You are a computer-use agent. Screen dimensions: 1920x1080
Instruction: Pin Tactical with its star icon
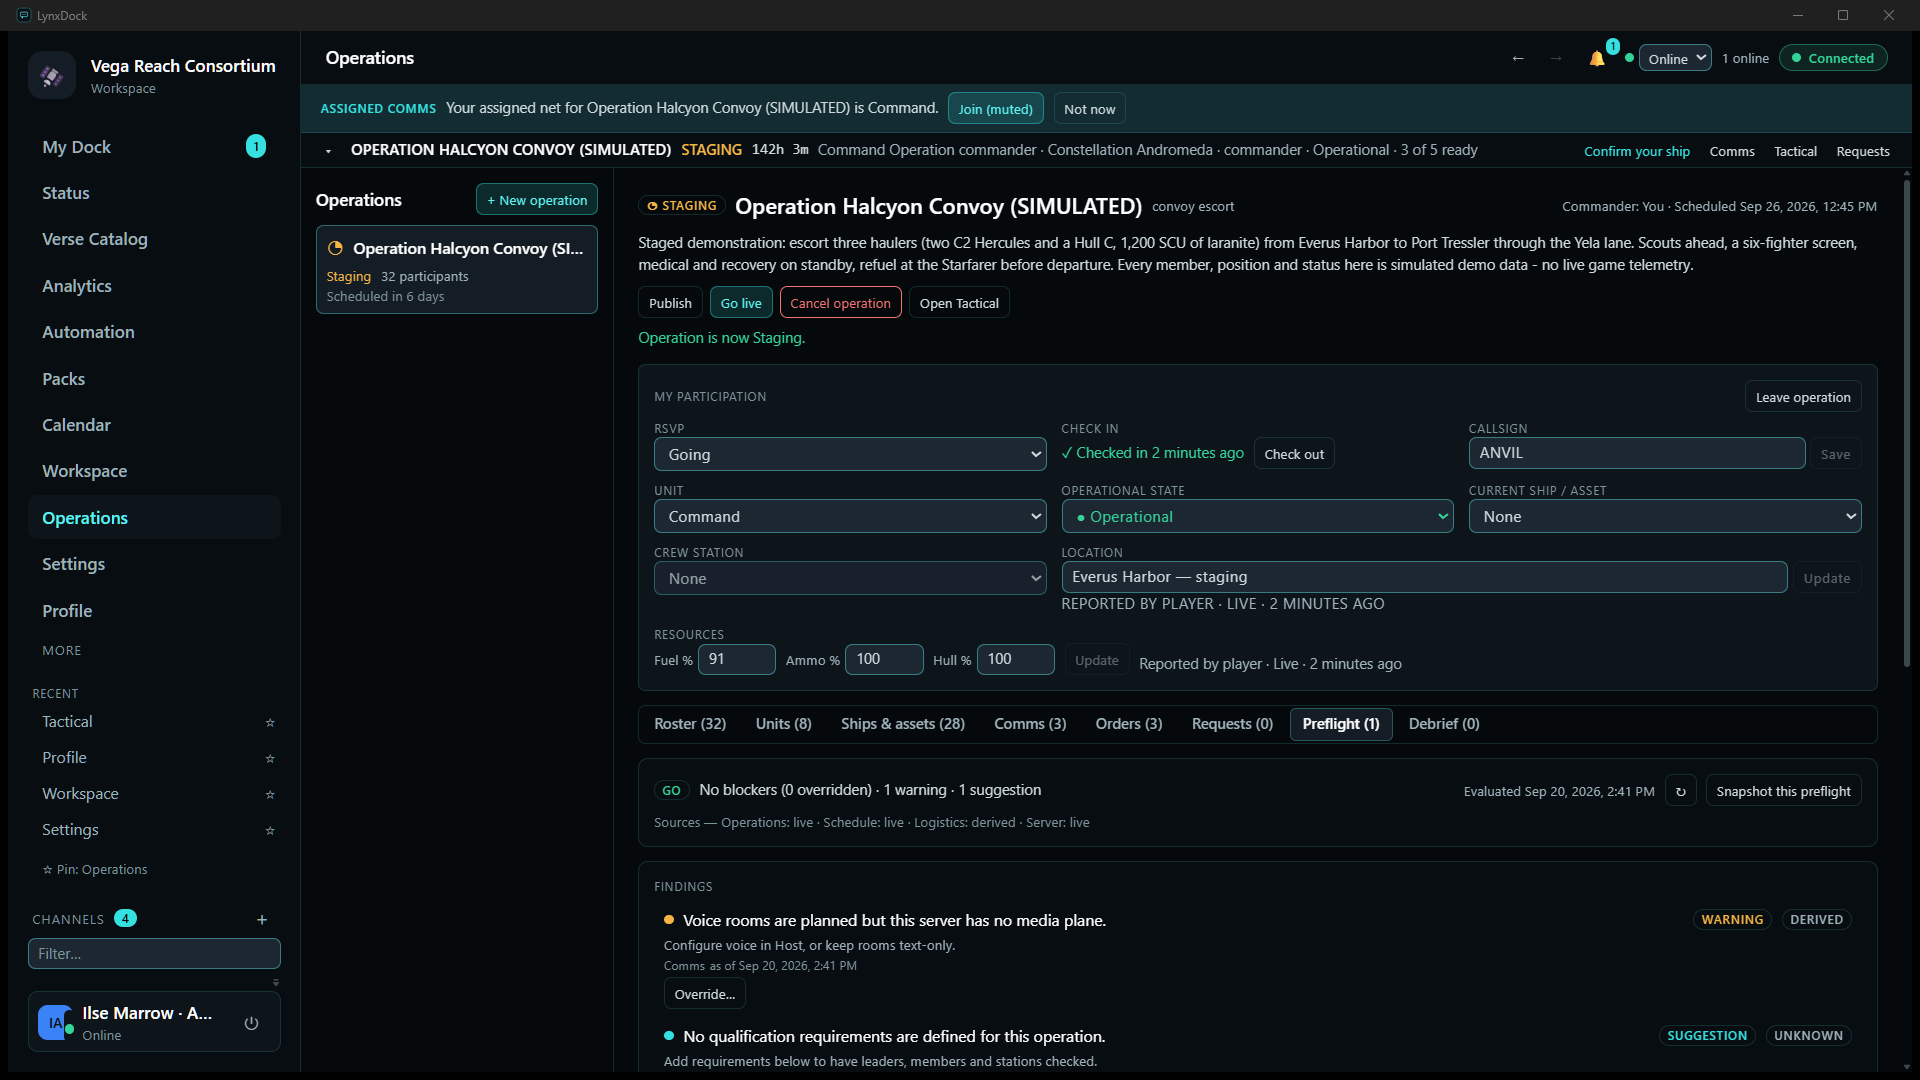pyautogui.click(x=270, y=723)
